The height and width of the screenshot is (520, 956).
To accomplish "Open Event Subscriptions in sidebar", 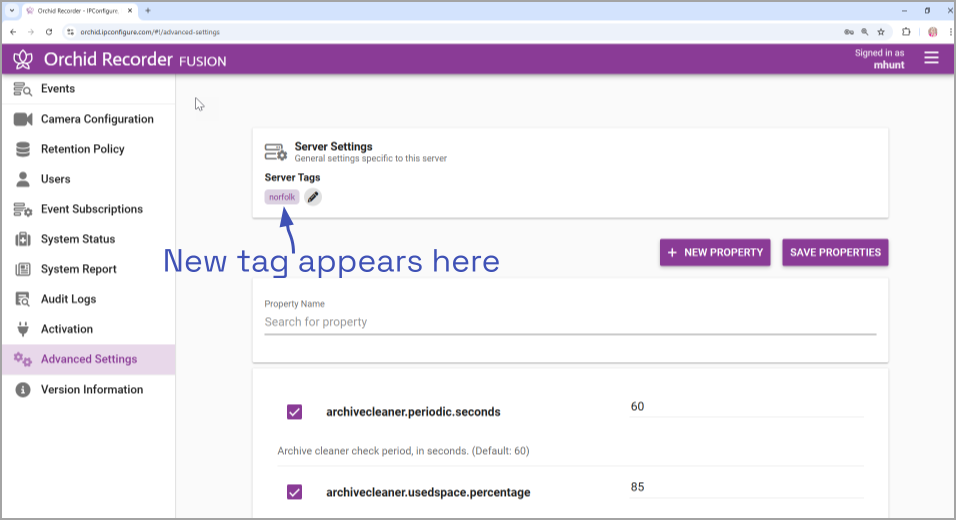I will pyautogui.click(x=91, y=209).
